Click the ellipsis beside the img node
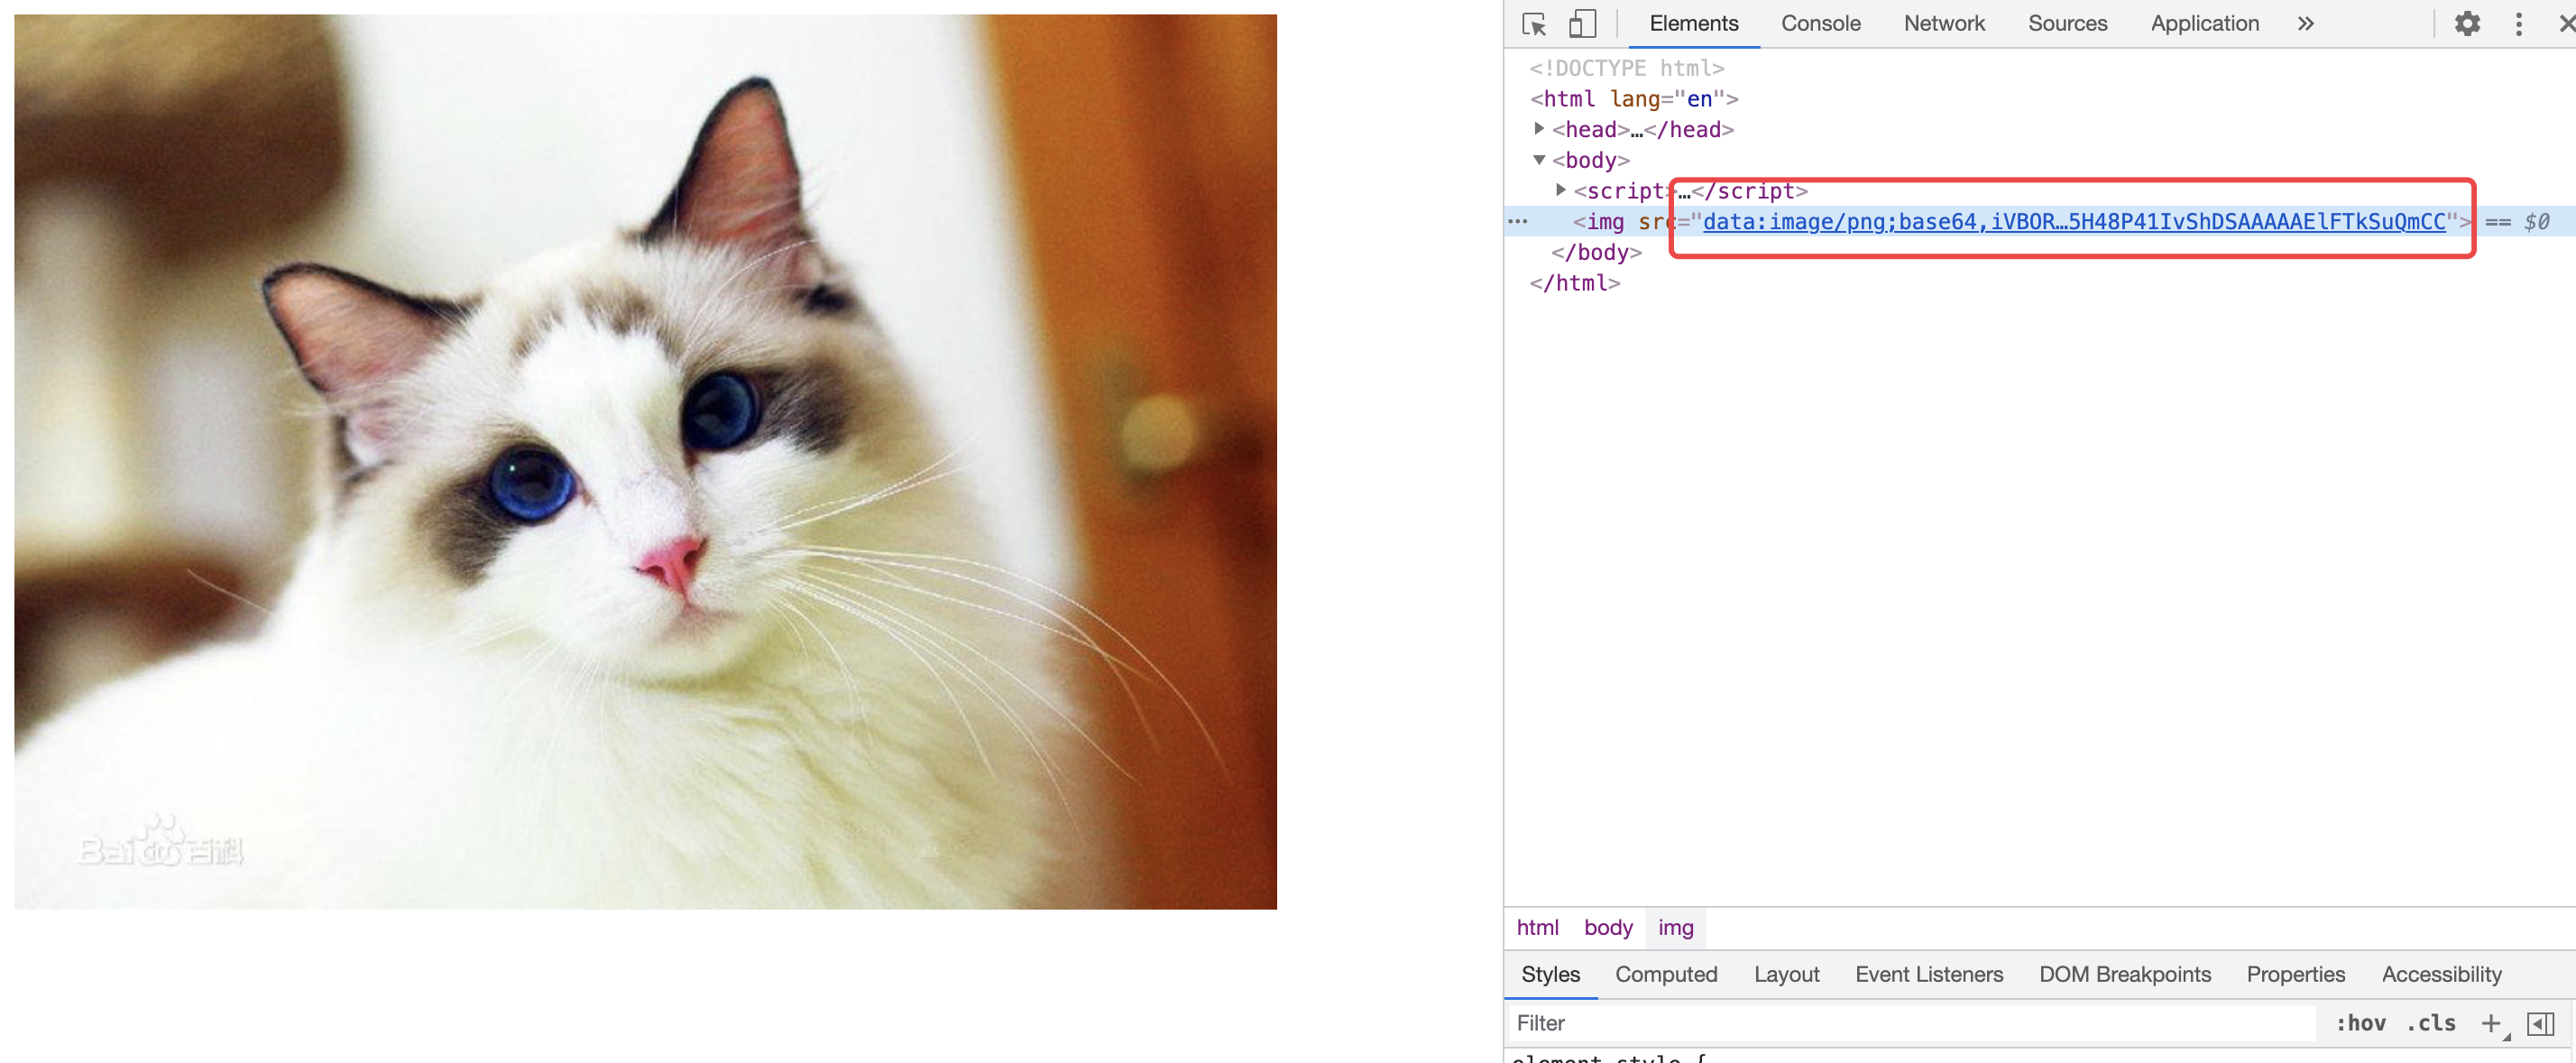The height and width of the screenshot is (1063, 2576). pyautogui.click(x=1519, y=221)
